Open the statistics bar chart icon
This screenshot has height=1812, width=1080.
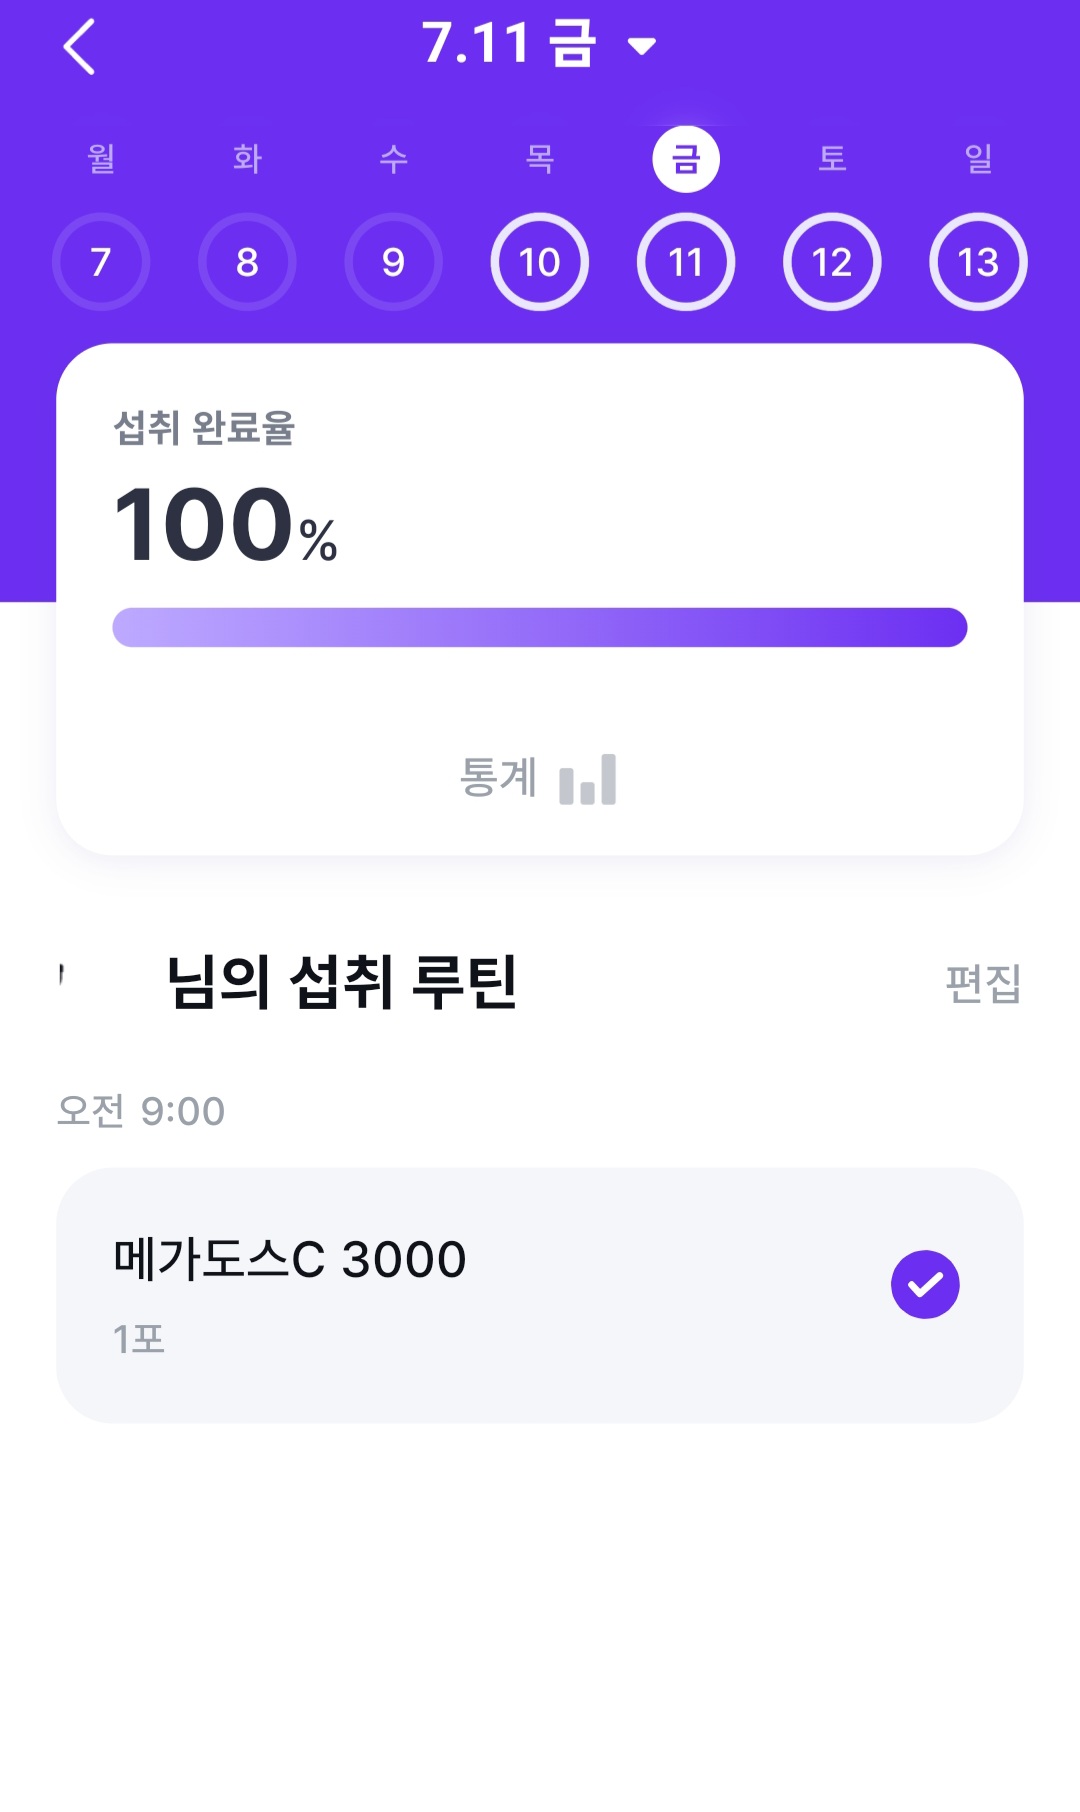(x=588, y=780)
